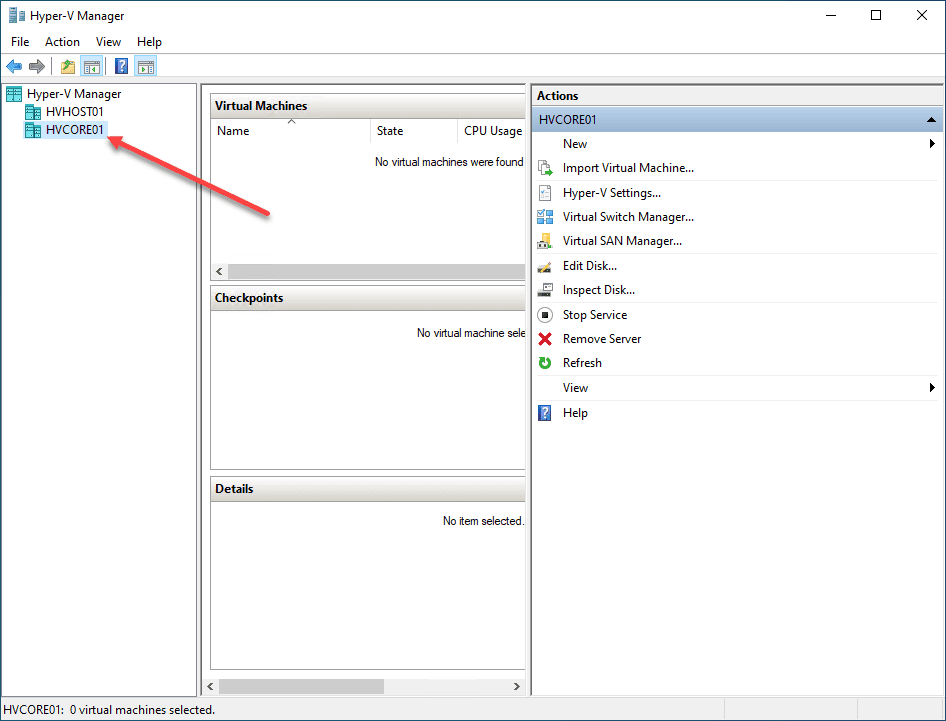Screen dimensions: 946x721
Task: Click the Hyper-V Settings icon
Action: click(545, 193)
